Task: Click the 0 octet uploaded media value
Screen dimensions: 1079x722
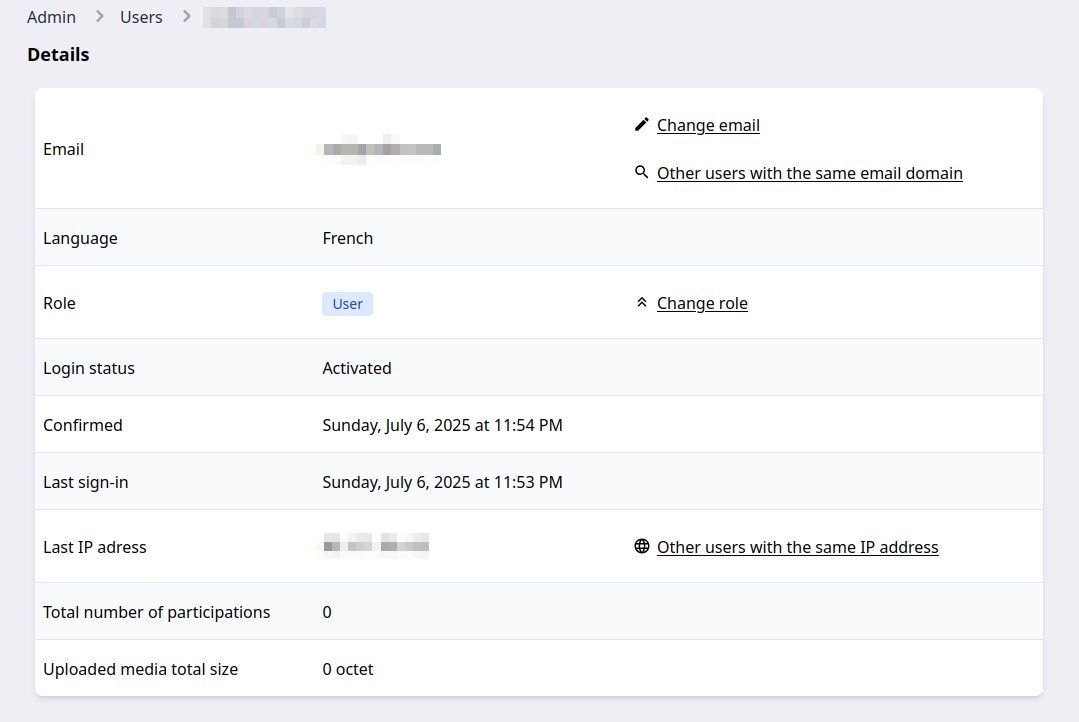Action: click(x=347, y=669)
